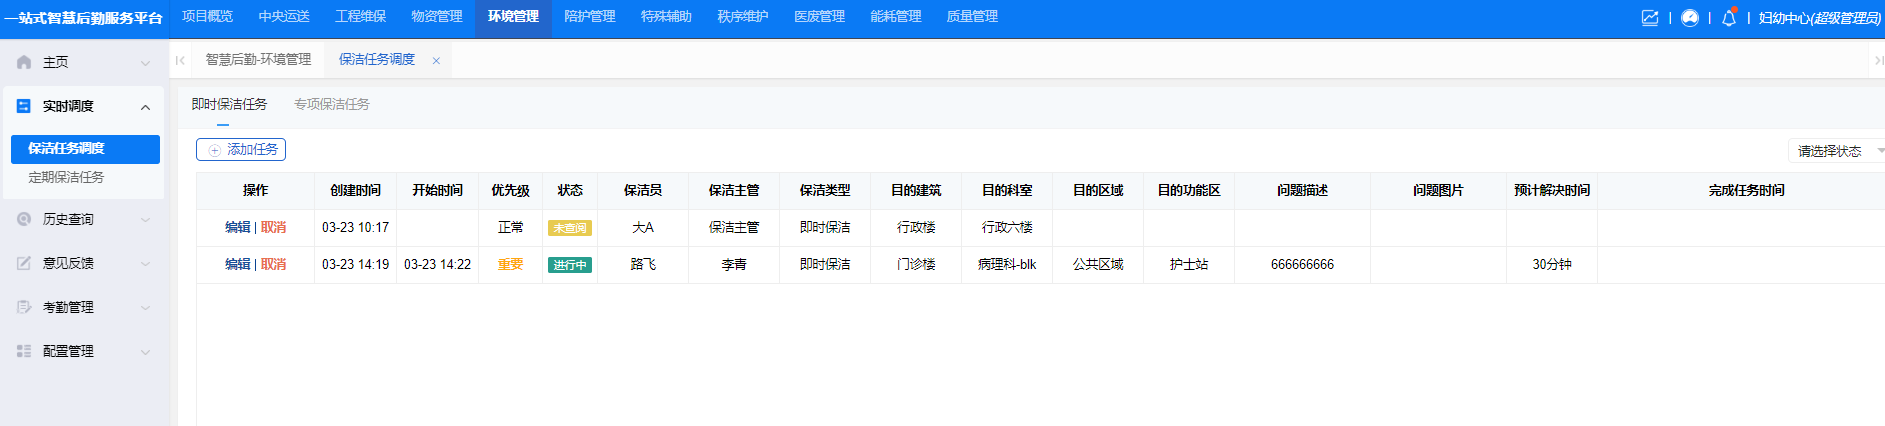This screenshot has width=1885, height=426.
Task: Click the 03-23 14:22 start time cell
Action: point(438,265)
